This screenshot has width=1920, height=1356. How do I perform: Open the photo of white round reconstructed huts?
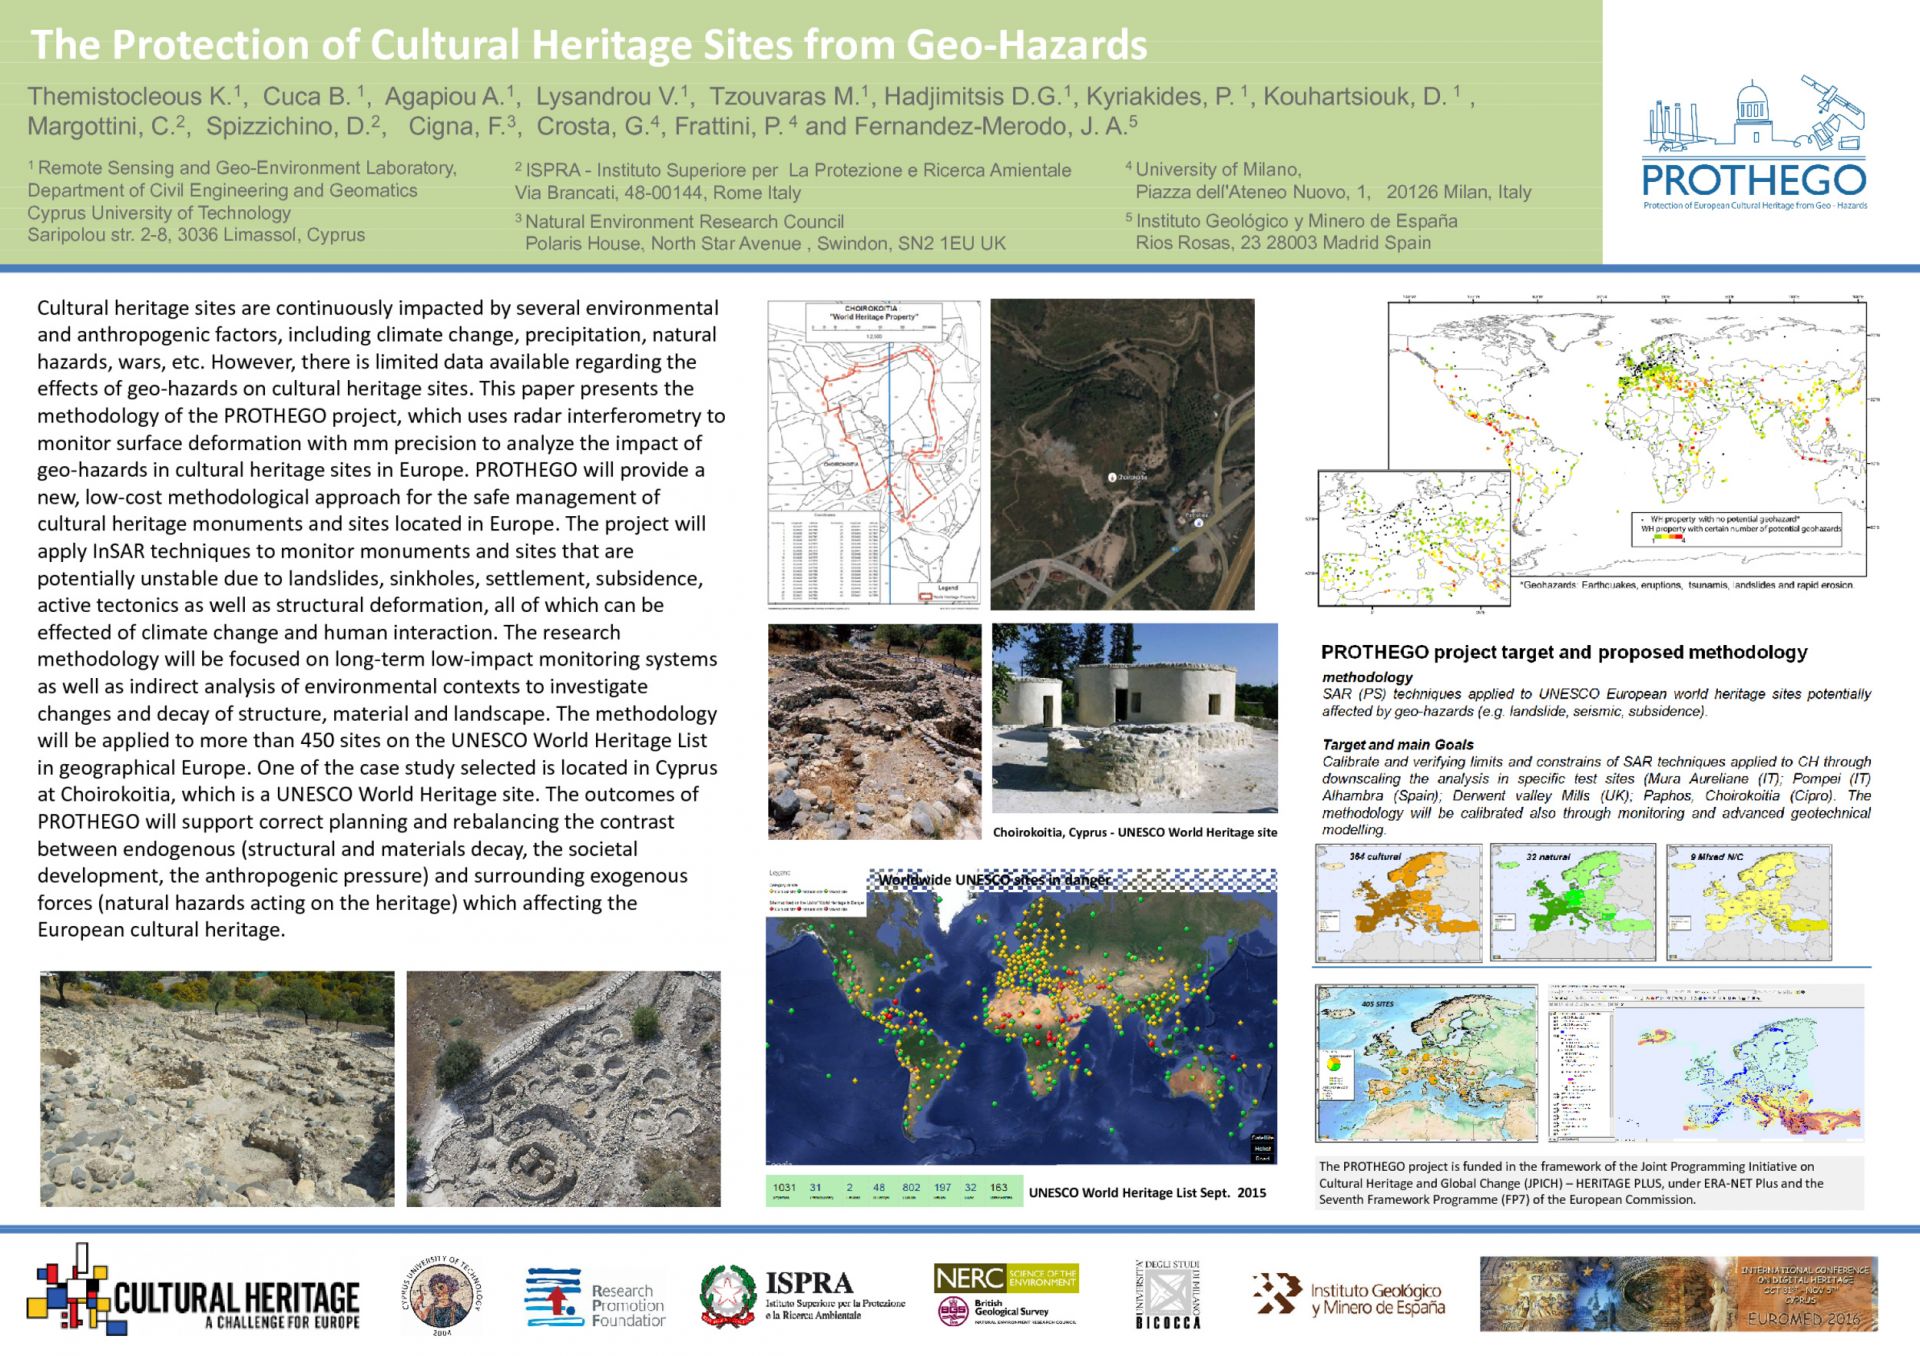click(x=1134, y=718)
